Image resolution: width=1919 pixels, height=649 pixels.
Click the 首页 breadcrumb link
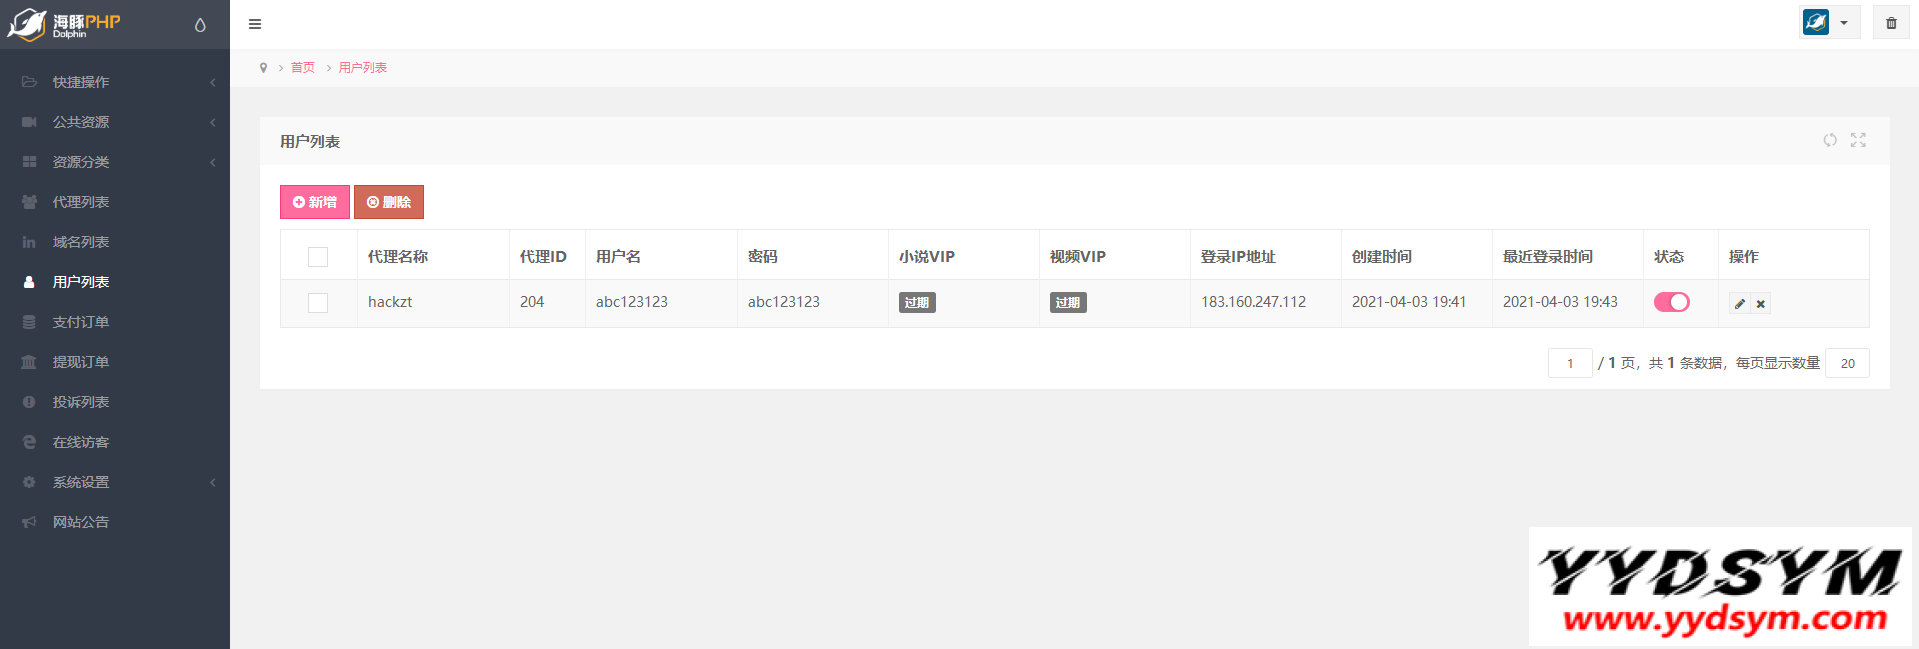(x=303, y=68)
